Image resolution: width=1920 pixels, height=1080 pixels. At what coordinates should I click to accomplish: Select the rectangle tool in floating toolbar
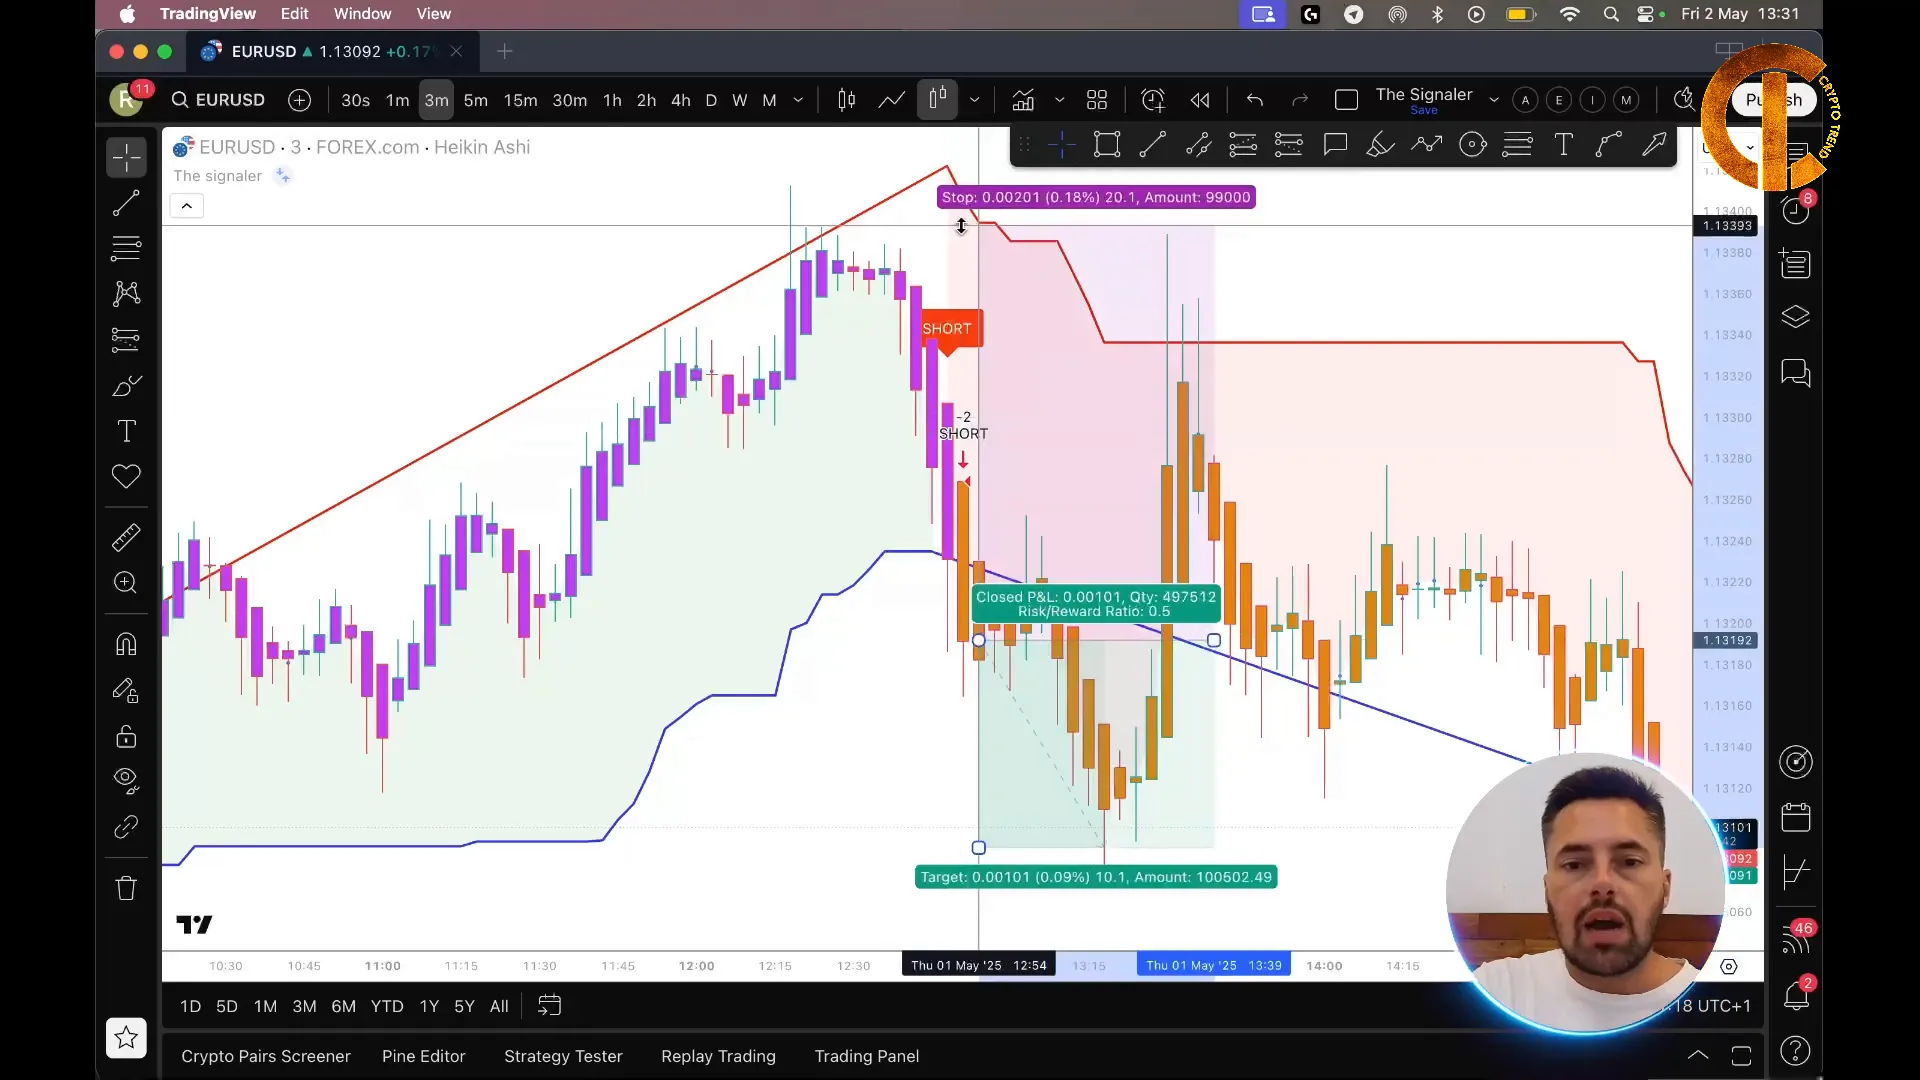[1107, 145]
